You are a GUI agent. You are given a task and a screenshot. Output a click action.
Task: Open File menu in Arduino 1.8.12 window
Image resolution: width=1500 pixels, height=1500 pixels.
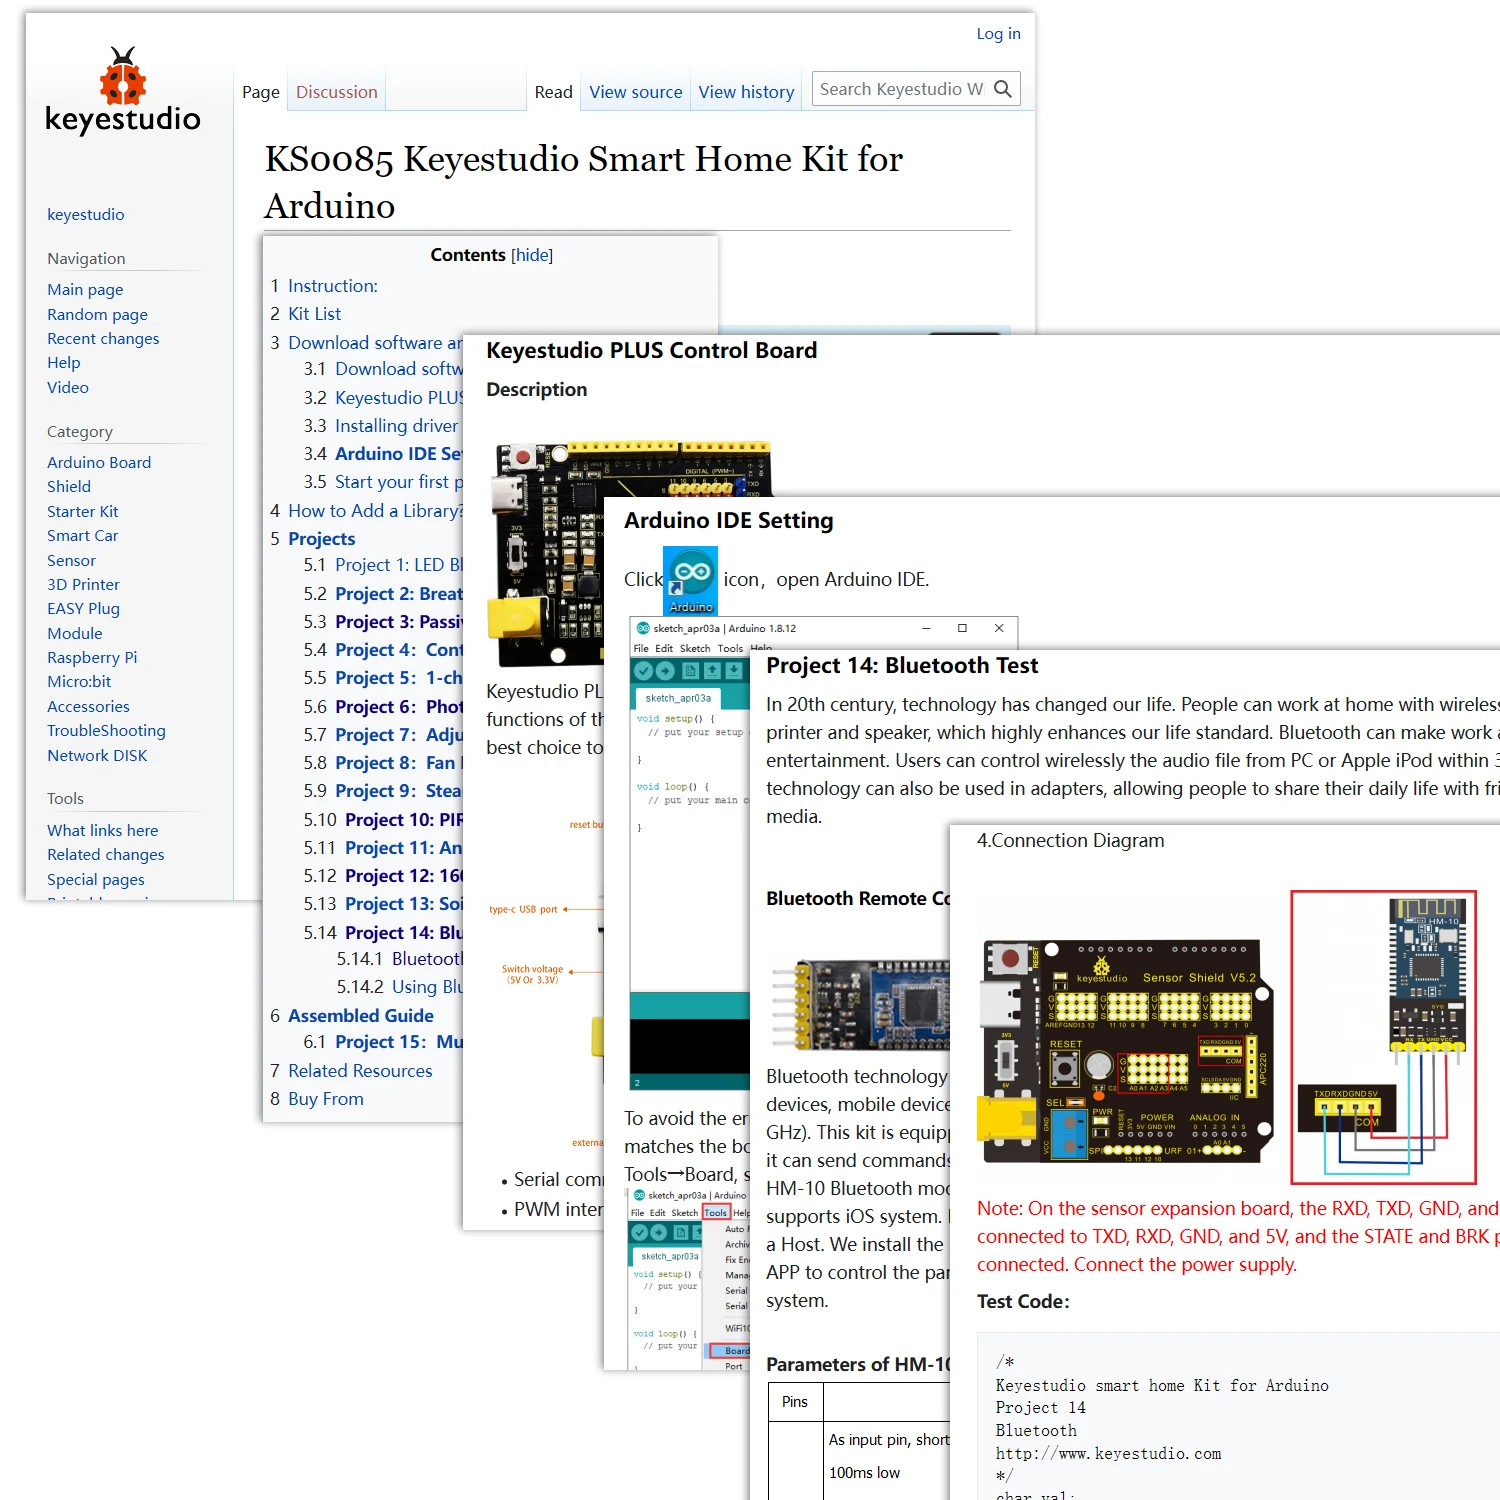[641, 648]
